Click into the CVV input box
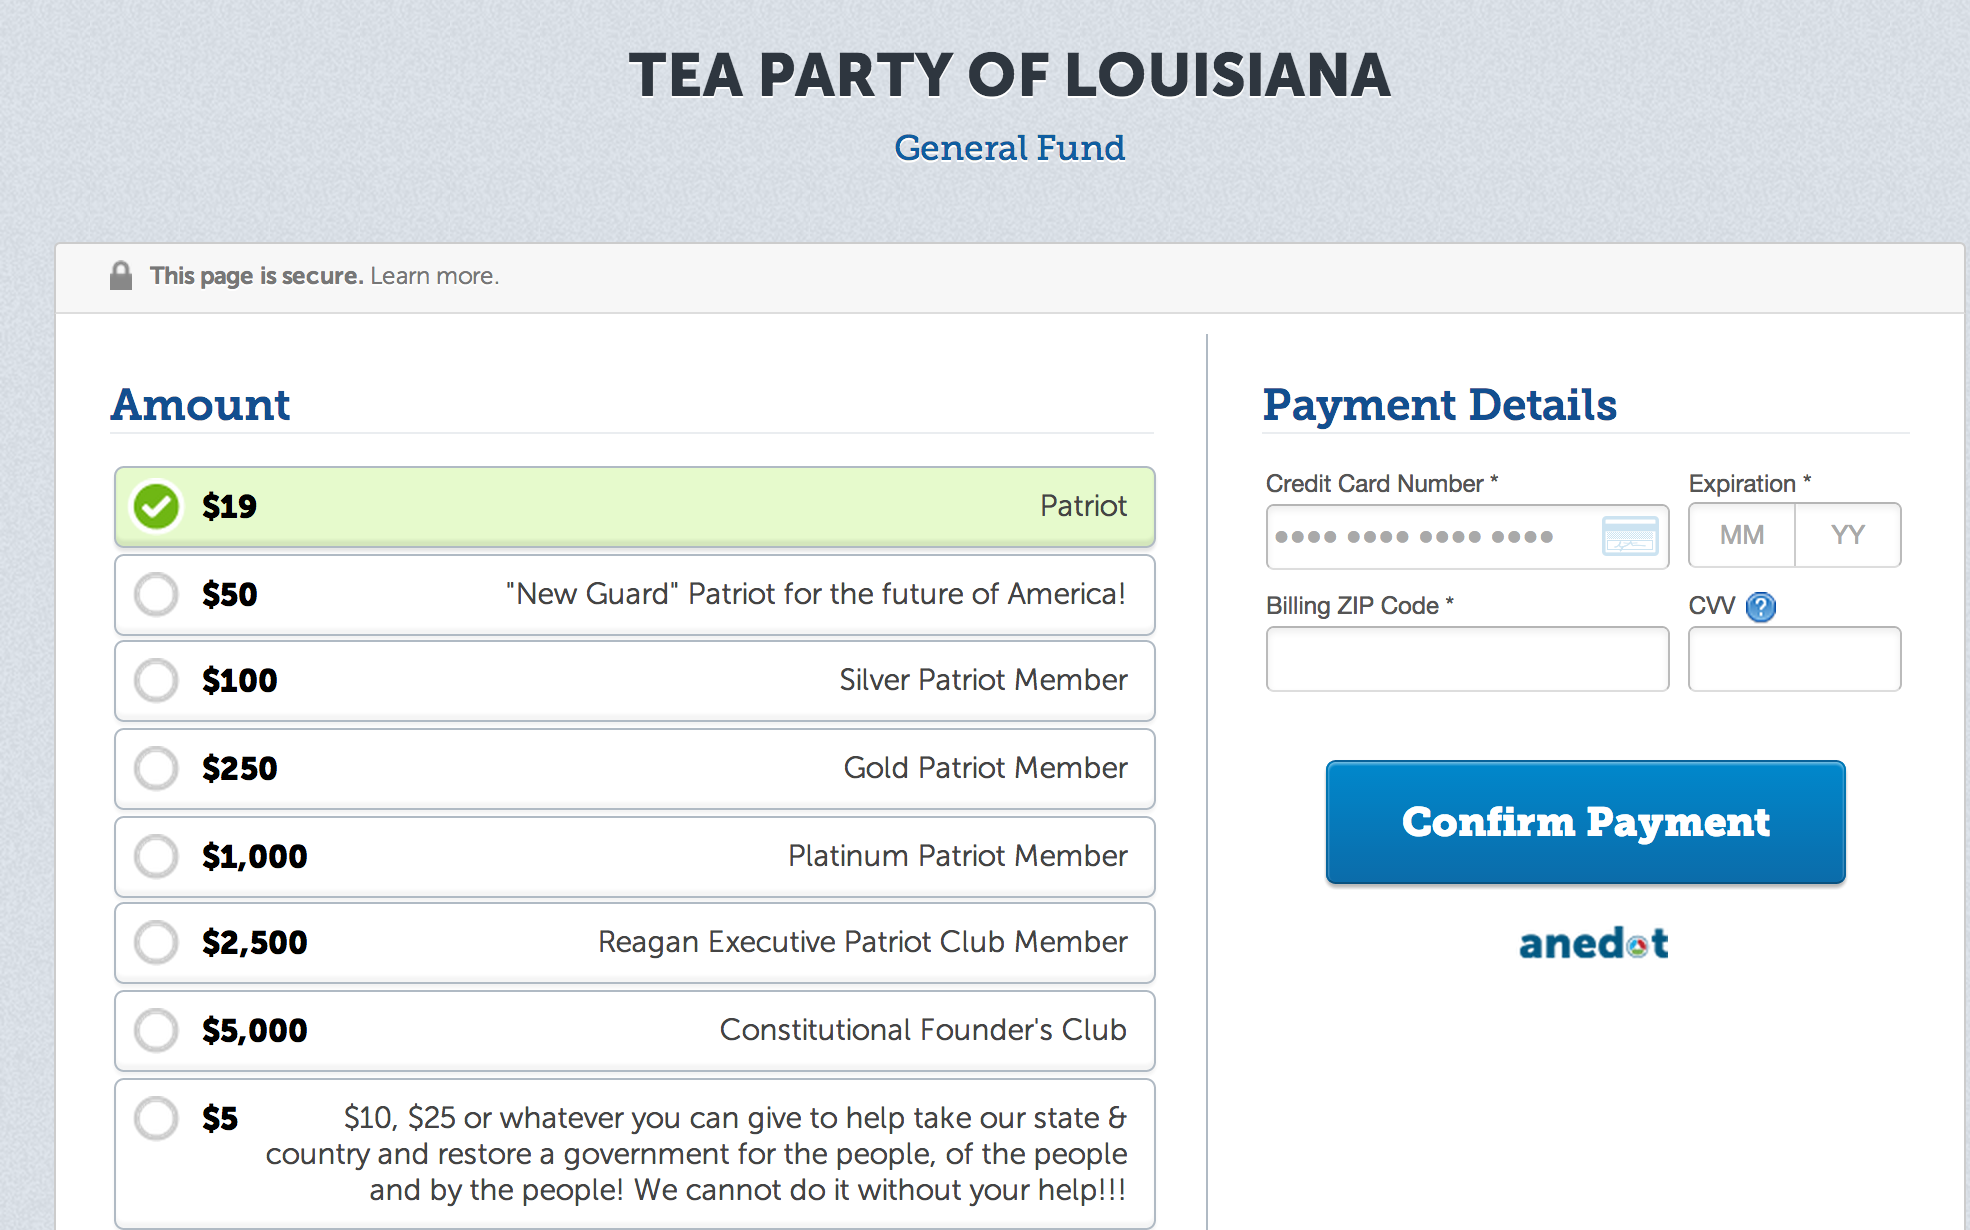The height and width of the screenshot is (1230, 1970). click(1794, 659)
